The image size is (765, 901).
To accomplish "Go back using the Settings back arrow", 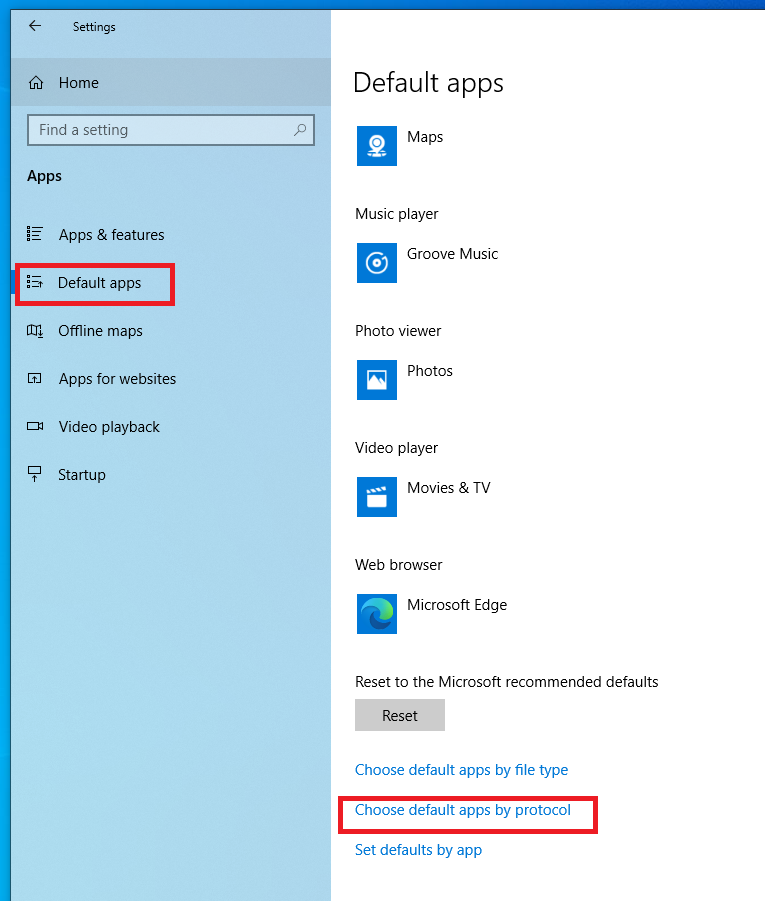I will 35,26.
